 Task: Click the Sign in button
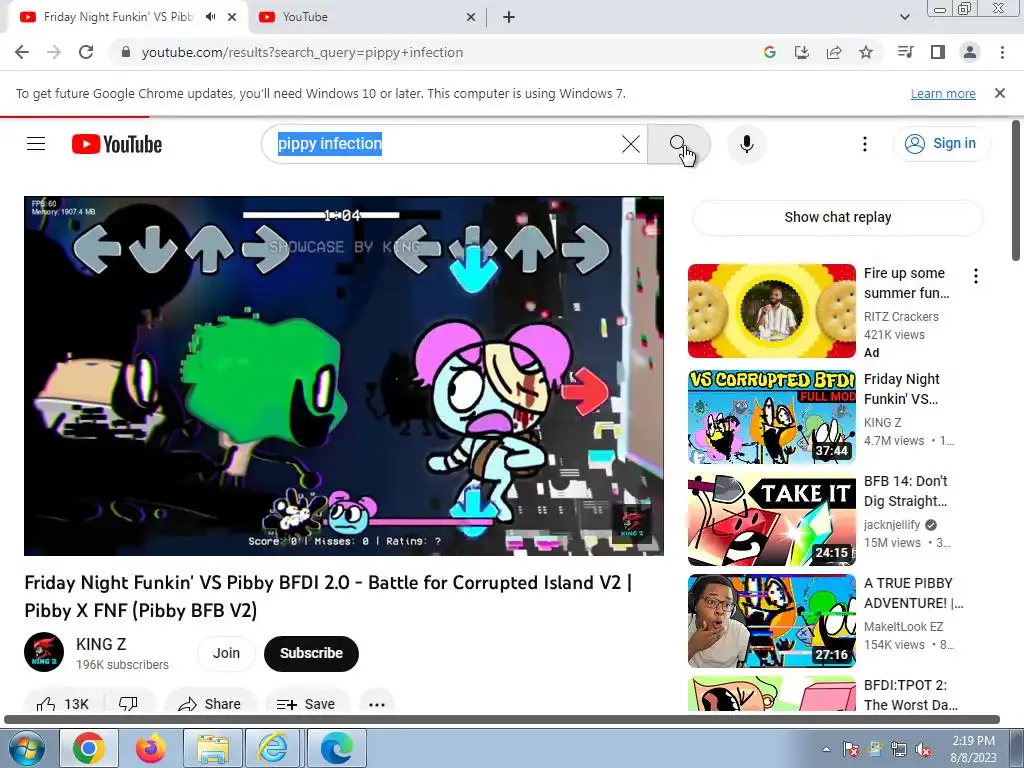point(941,144)
